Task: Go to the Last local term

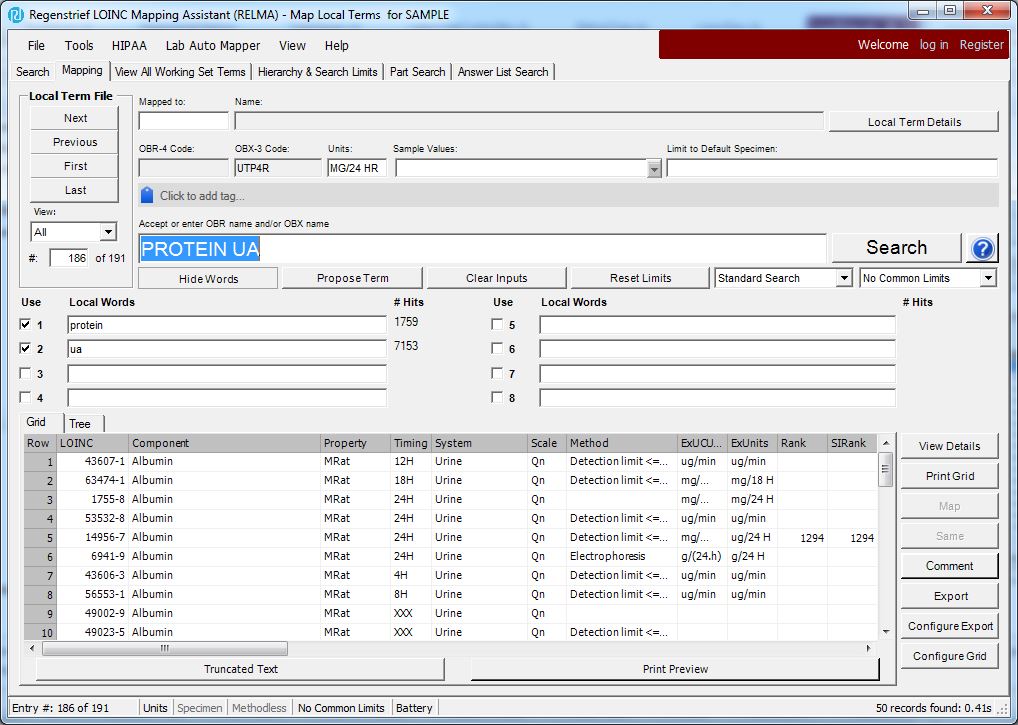Action: (x=75, y=190)
